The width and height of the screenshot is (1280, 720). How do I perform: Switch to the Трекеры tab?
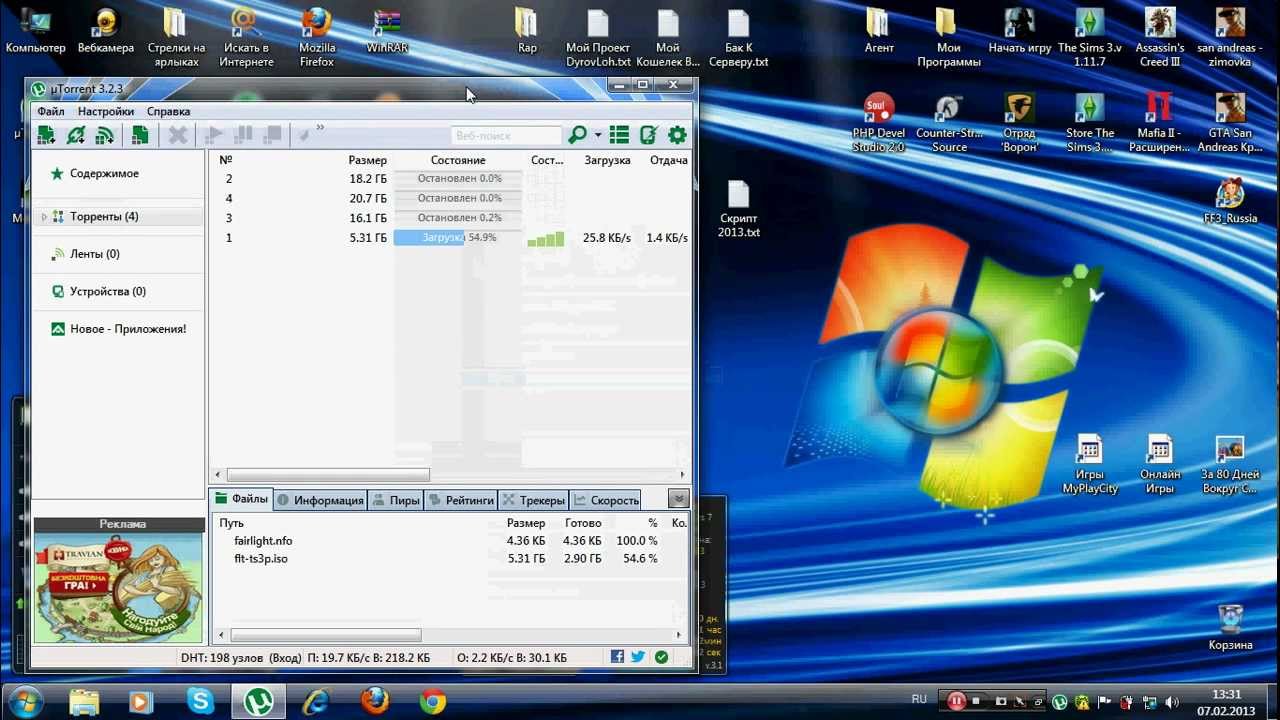[533, 500]
